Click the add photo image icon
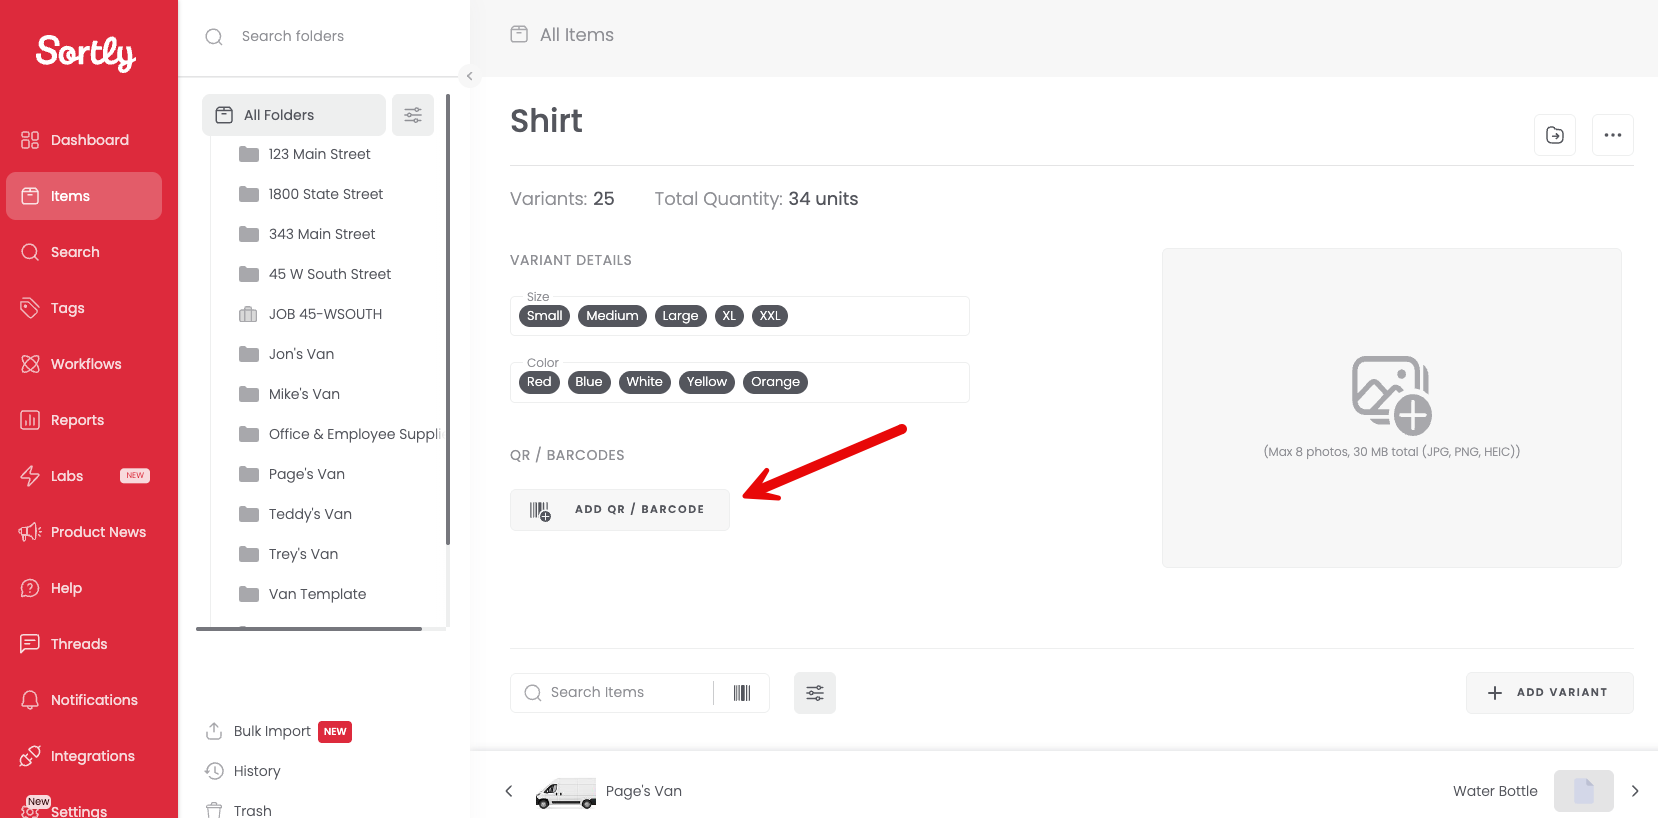1658x818 pixels. 1392,395
